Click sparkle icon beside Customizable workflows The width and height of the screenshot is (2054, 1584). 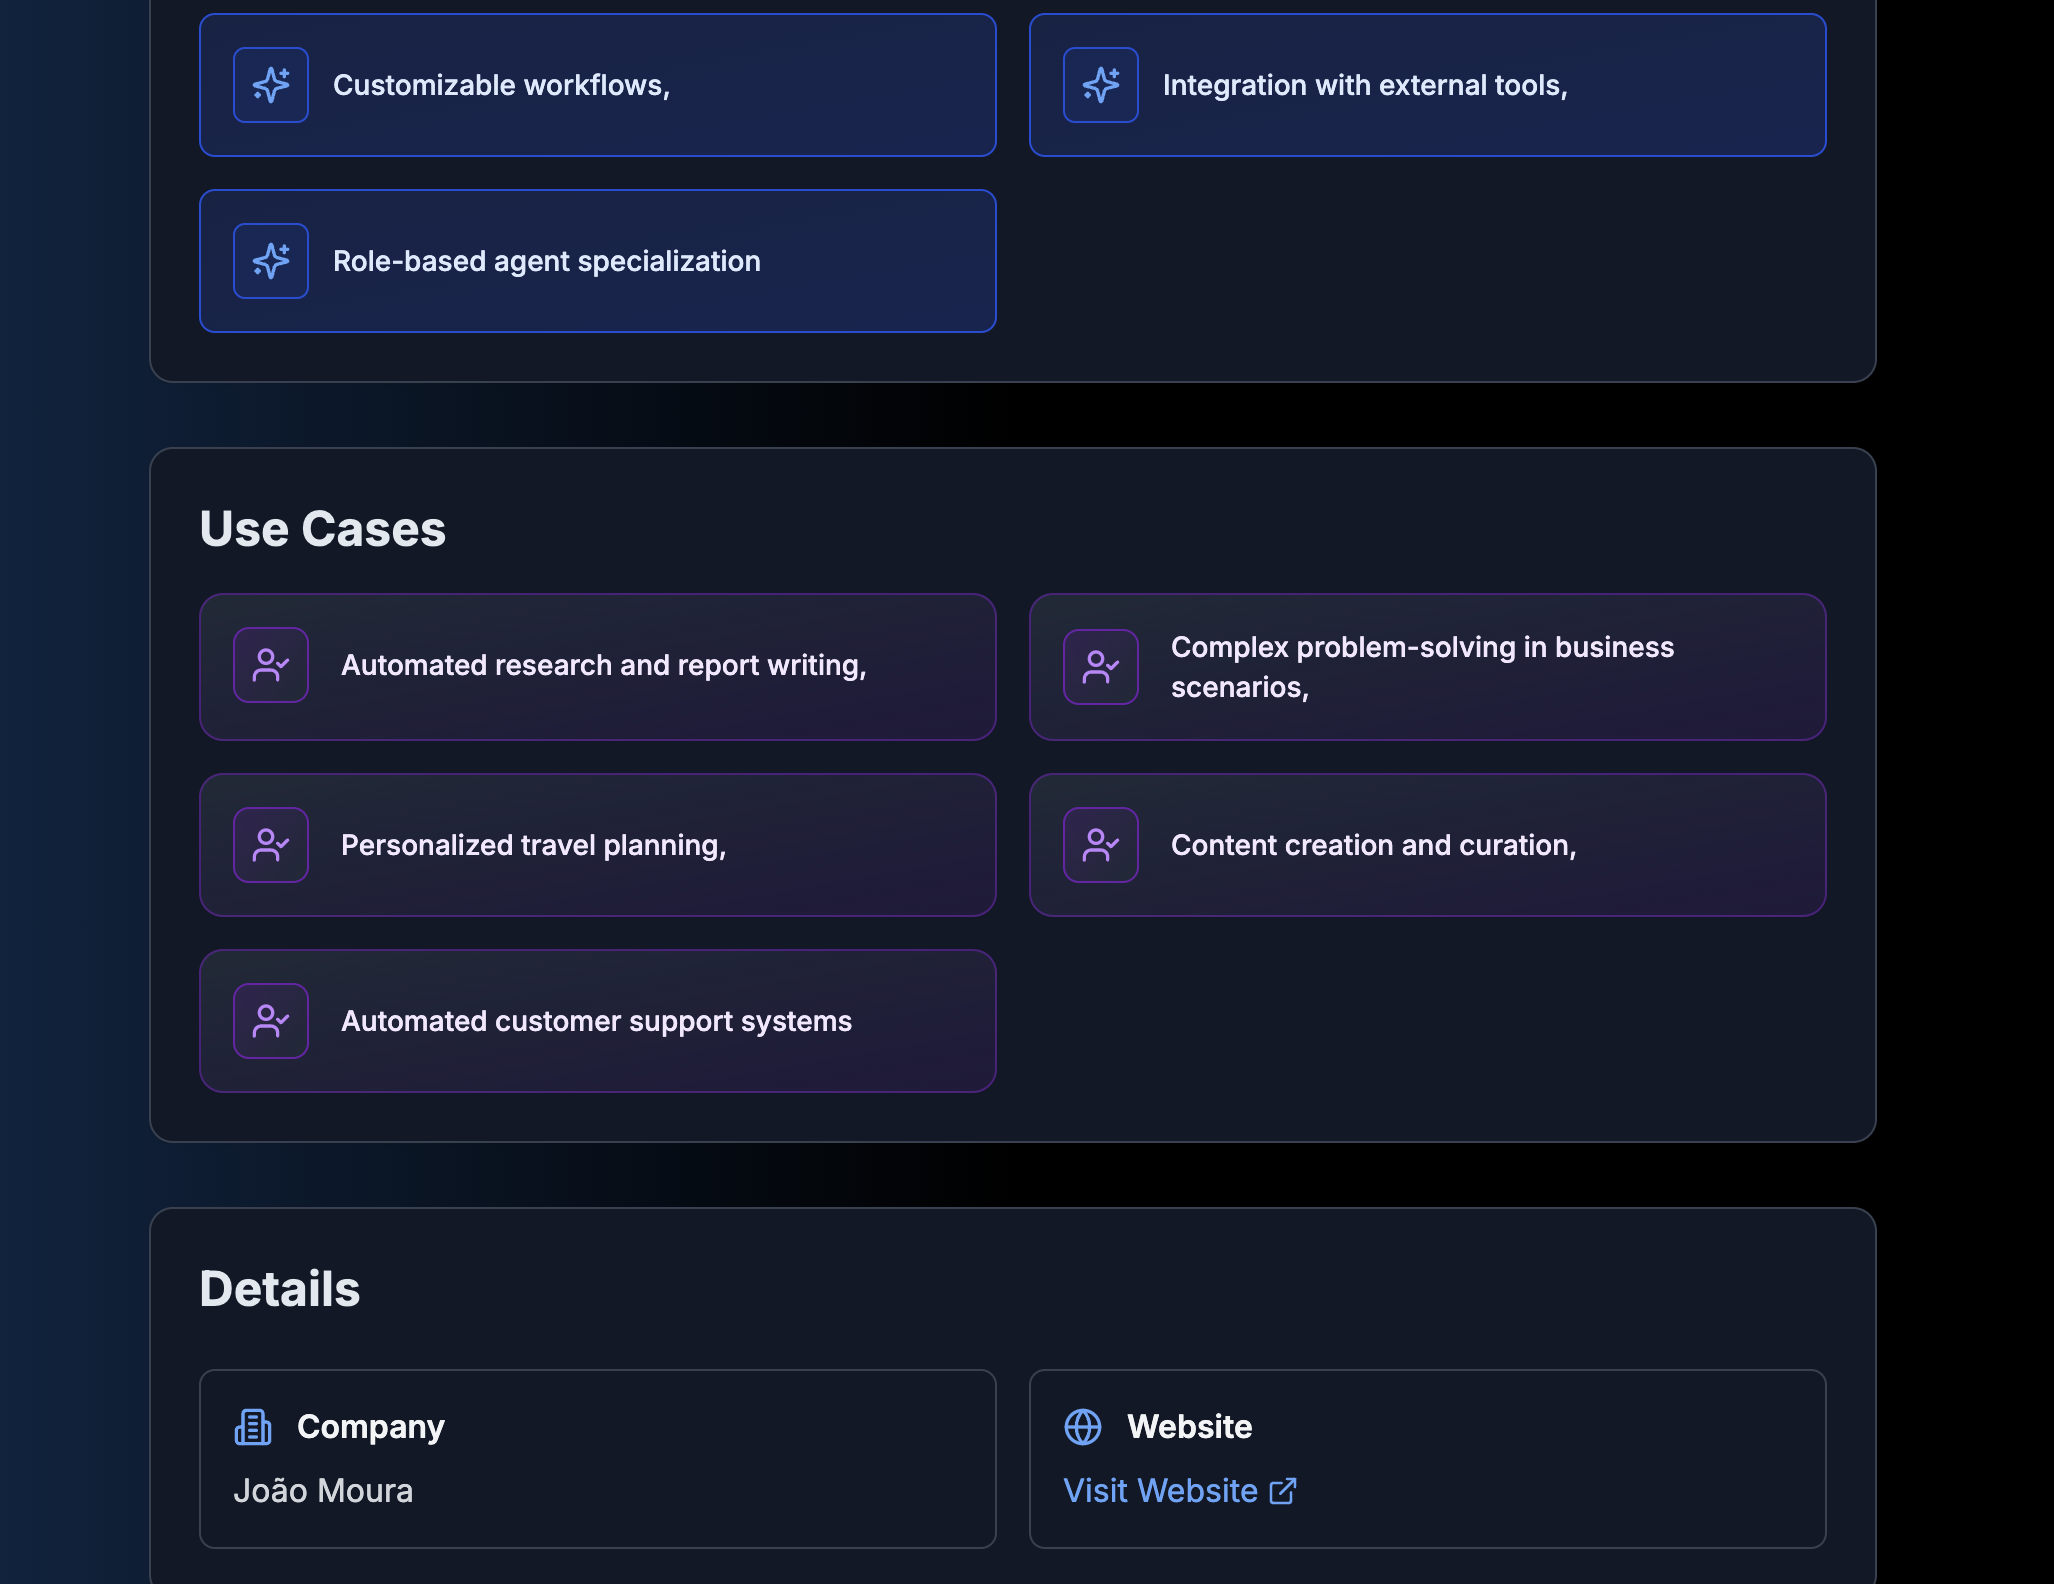tap(271, 85)
